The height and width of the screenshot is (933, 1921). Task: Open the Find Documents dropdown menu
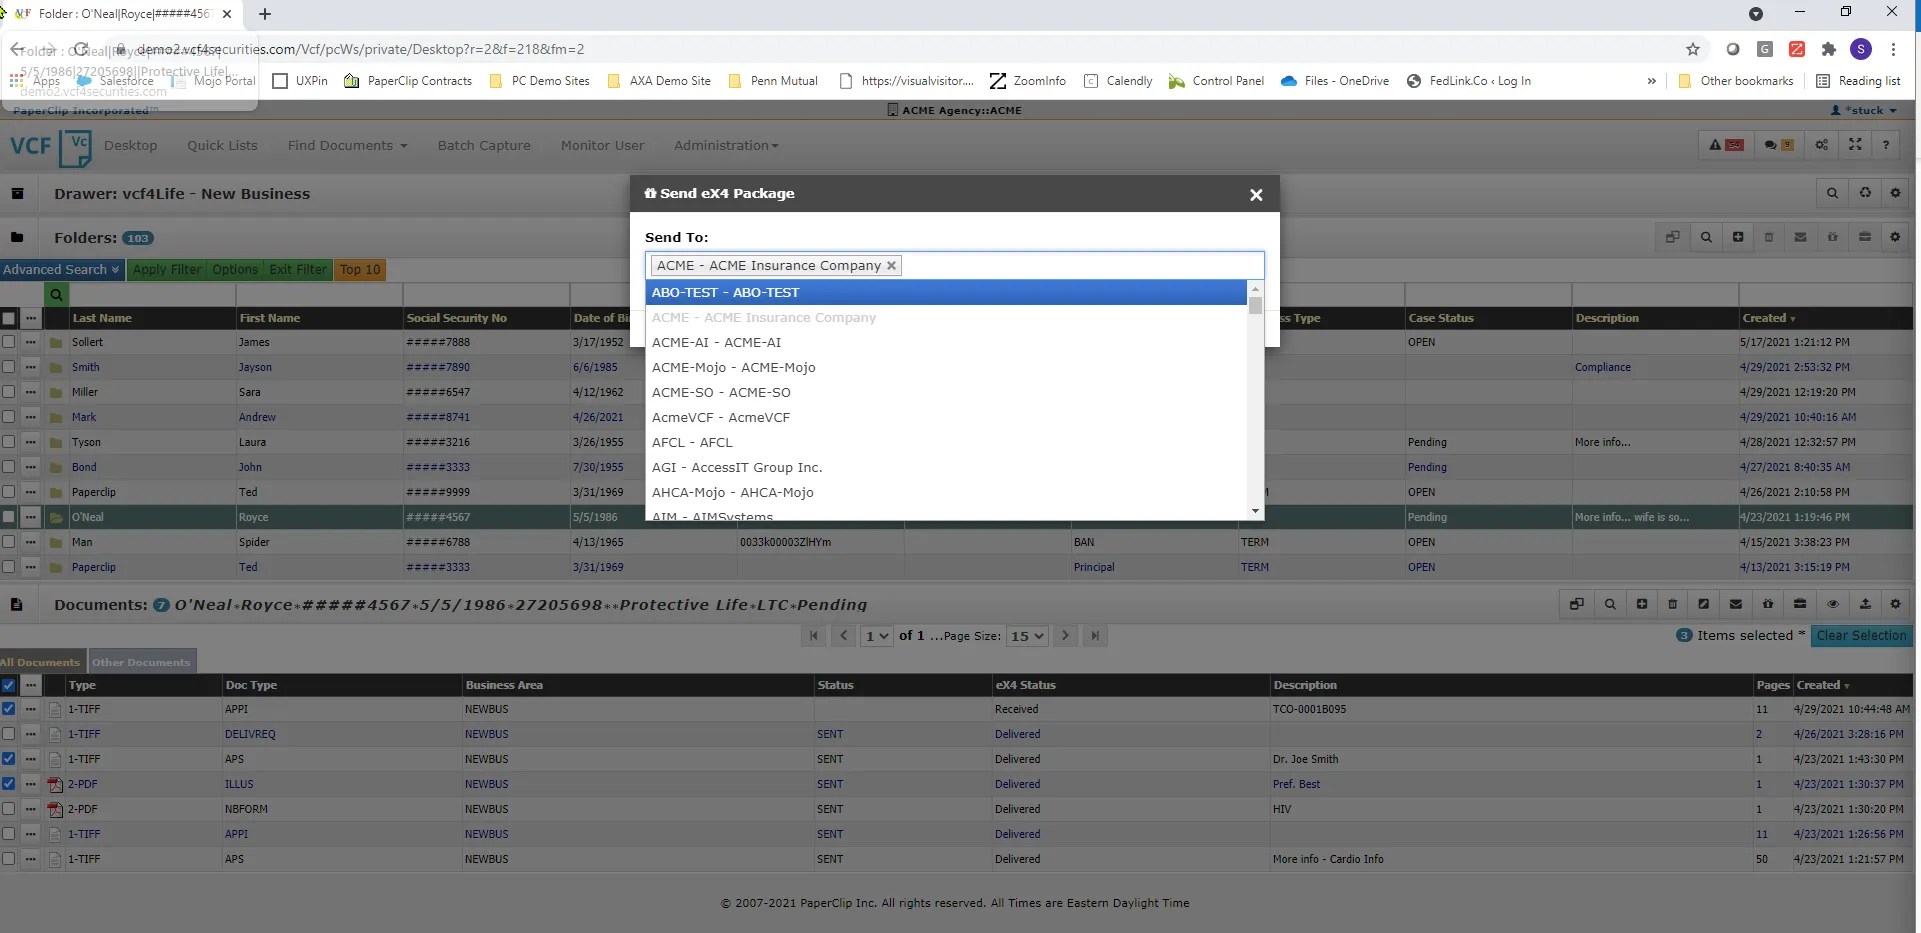click(347, 145)
